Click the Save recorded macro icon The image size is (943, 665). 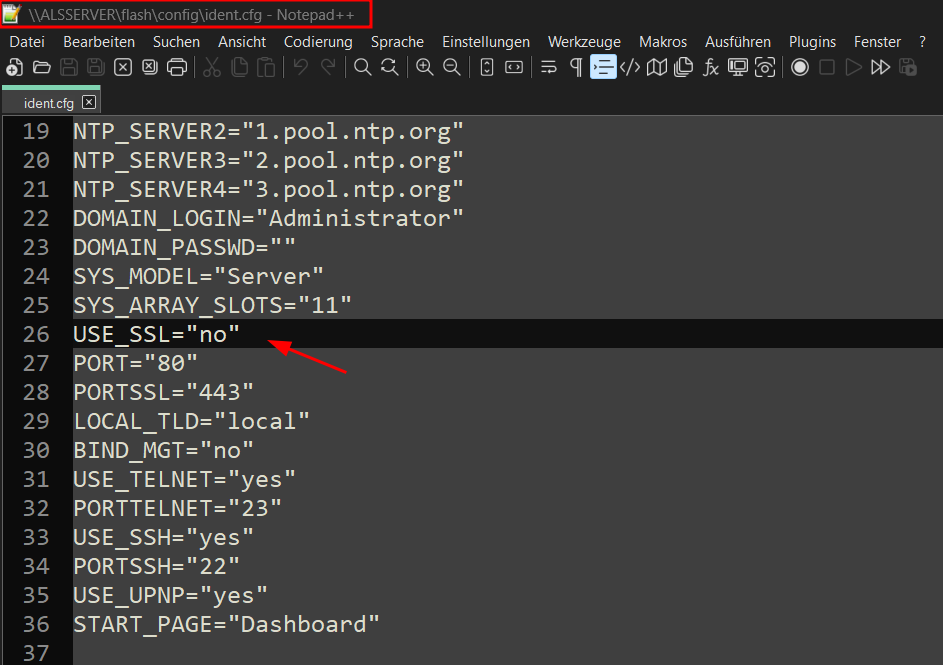click(x=908, y=67)
